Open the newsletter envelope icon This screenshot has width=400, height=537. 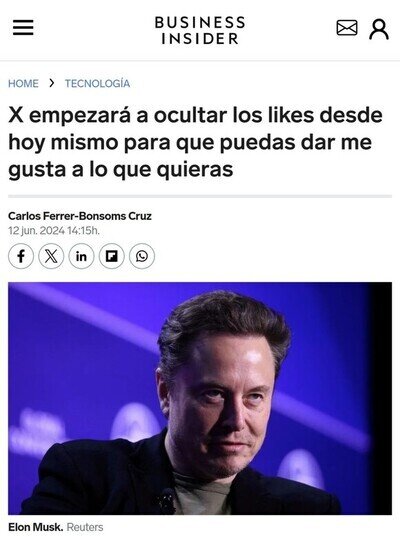(x=347, y=28)
